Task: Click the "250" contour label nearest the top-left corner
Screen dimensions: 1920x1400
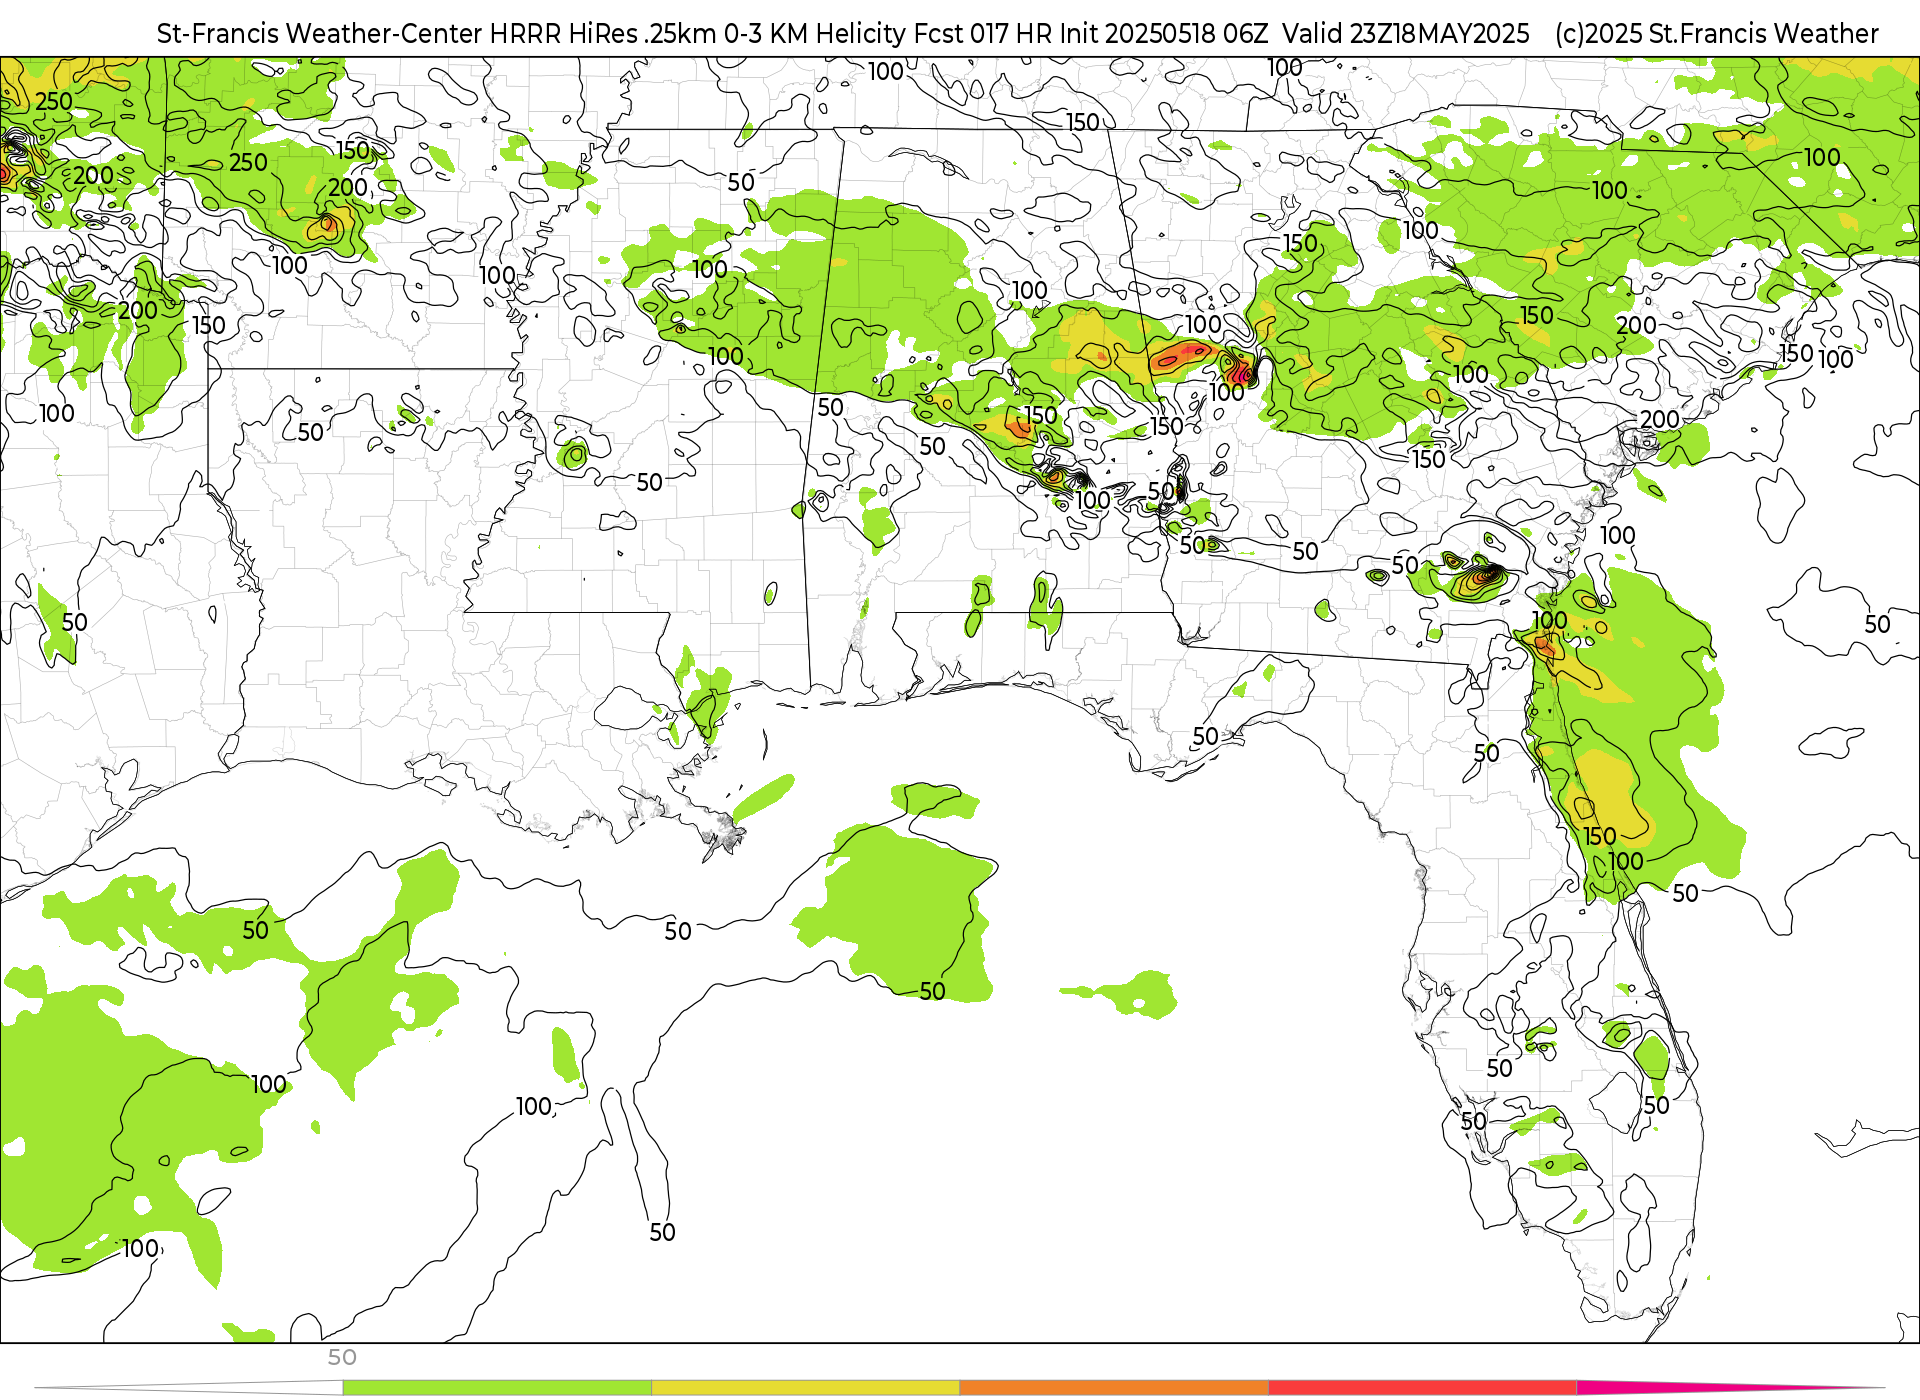Action: tap(54, 101)
